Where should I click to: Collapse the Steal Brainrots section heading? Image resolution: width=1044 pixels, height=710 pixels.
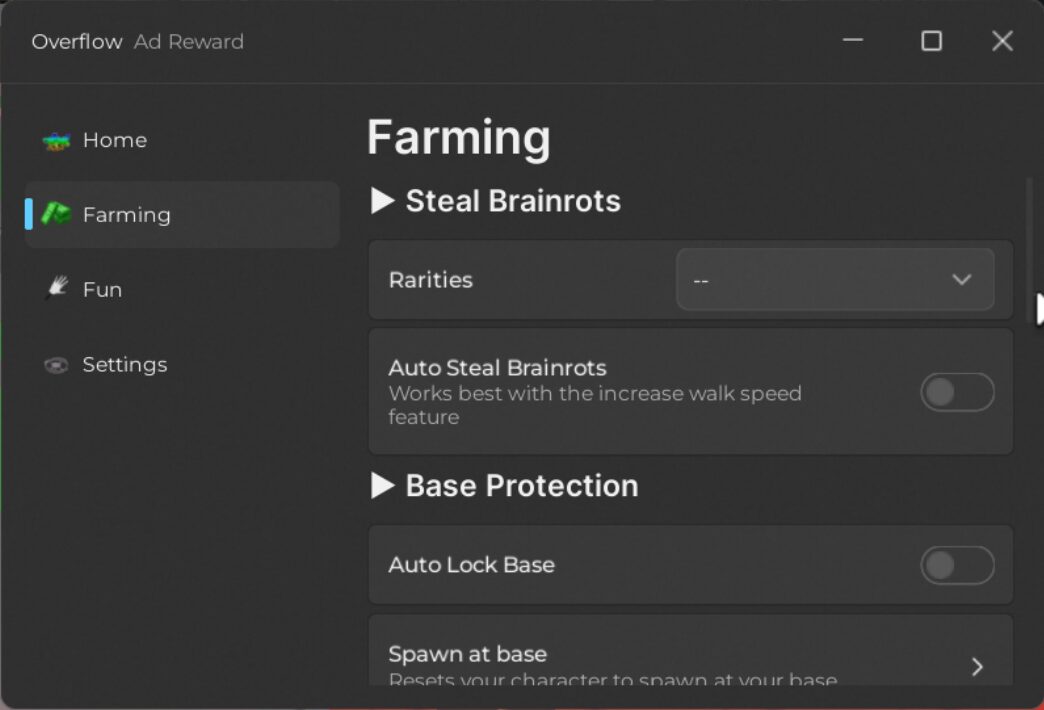point(513,201)
